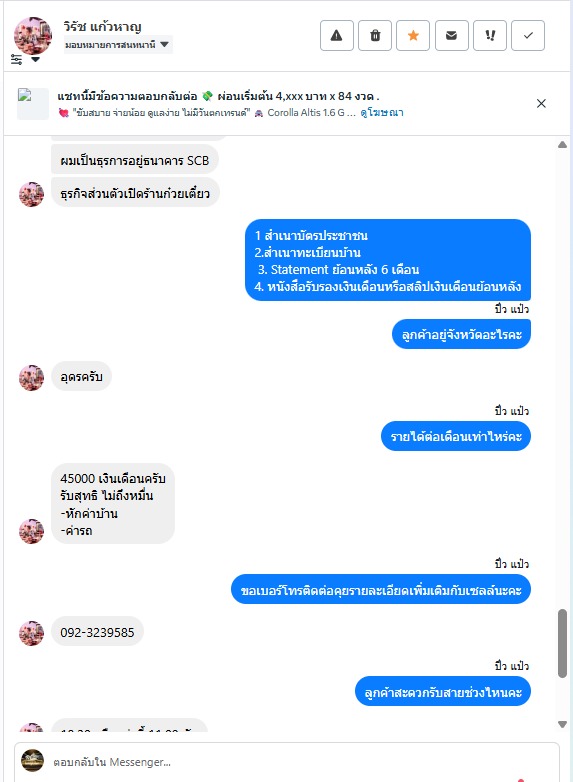The image size is (573, 782).
Task: Mark conversation unread with envelope icon
Action: [x=451, y=35]
